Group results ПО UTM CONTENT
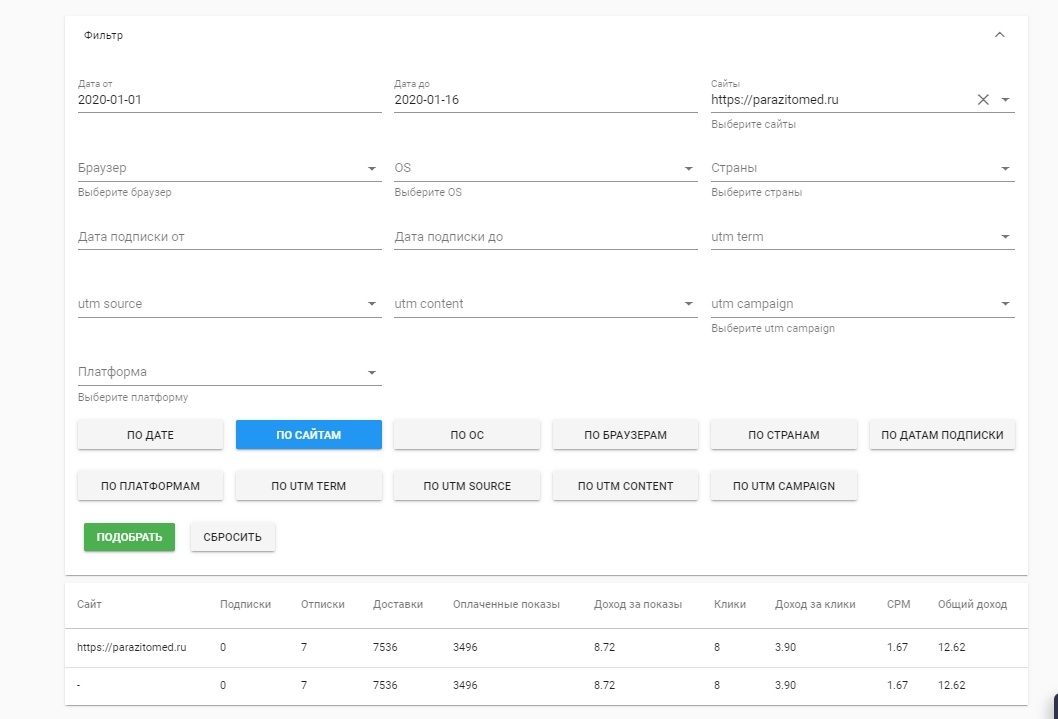 click(625, 486)
